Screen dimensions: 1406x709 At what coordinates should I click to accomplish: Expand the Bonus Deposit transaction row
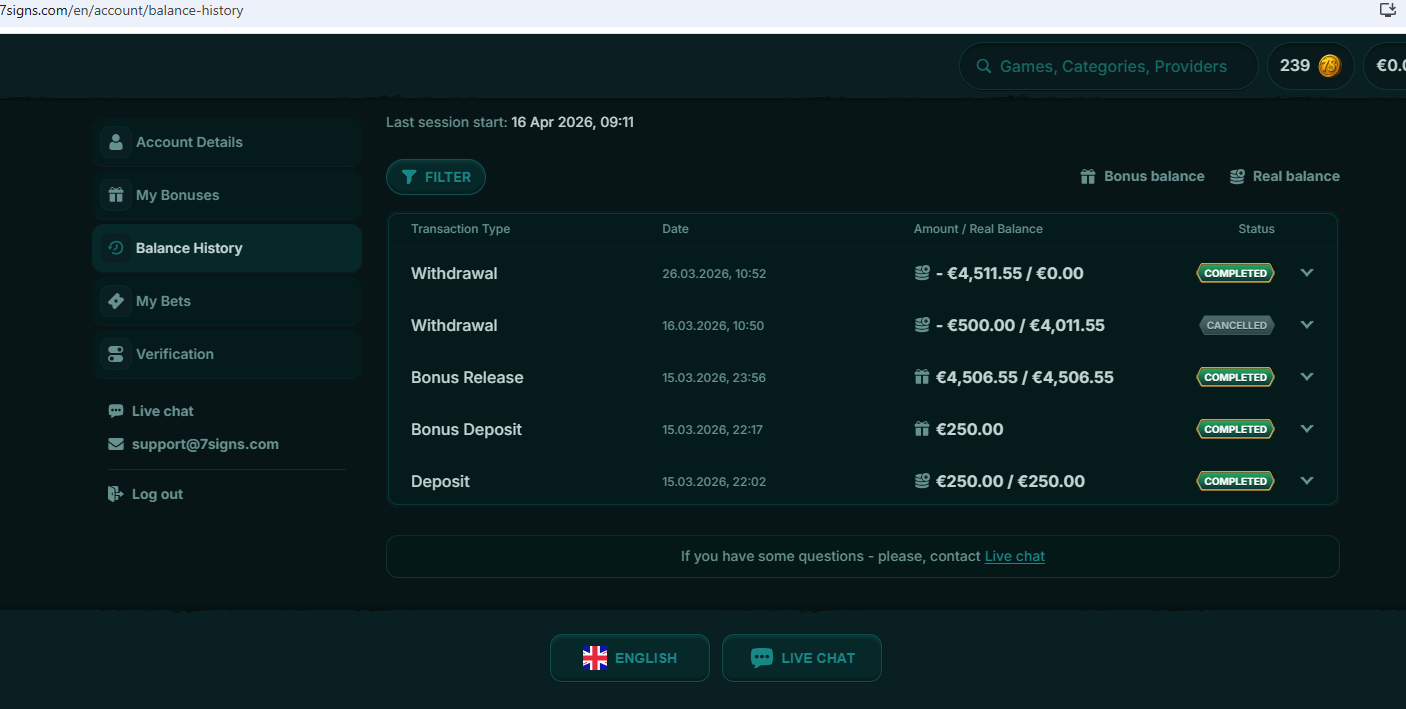[1306, 429]
